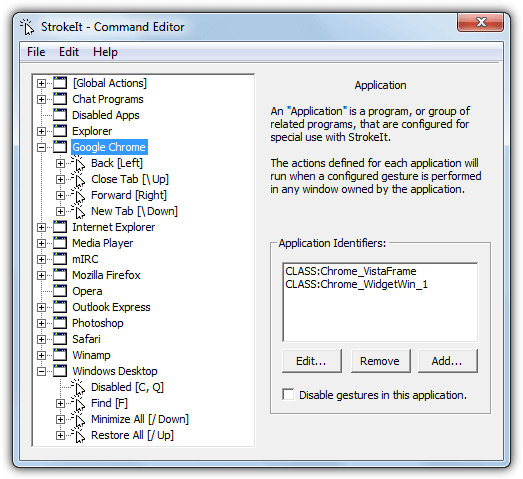Select CLASS:Chrome_VistaFrame identifier

click(351, 271)
